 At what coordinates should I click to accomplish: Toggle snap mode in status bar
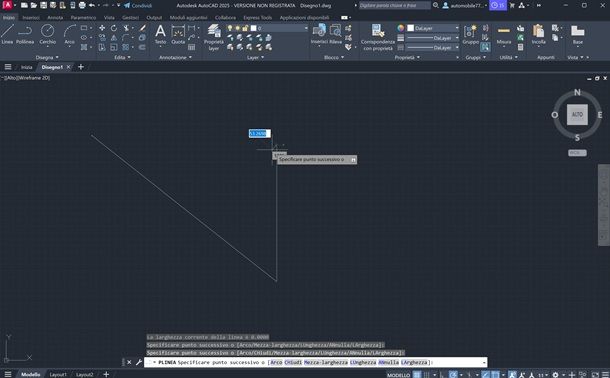tap(427, 374)
